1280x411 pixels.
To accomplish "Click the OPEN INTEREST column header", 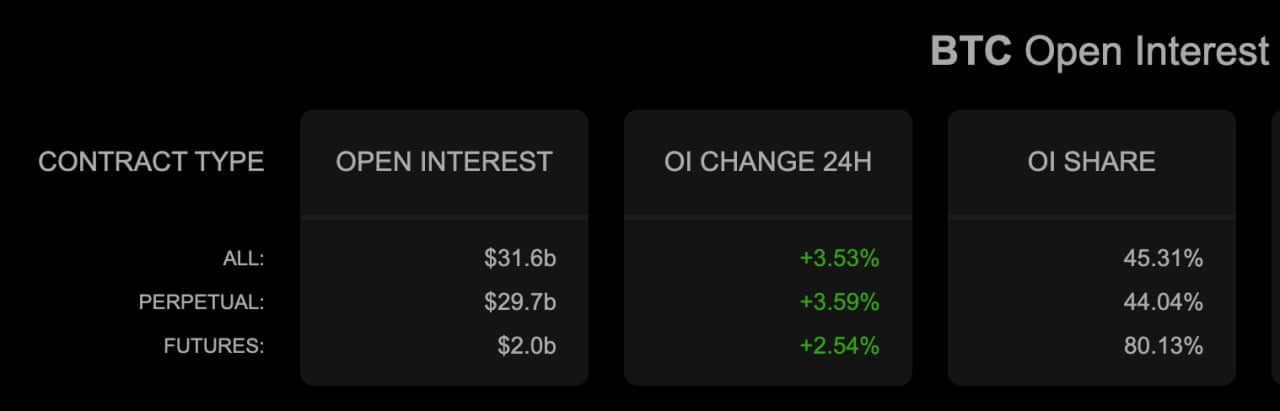I will 444,162.
